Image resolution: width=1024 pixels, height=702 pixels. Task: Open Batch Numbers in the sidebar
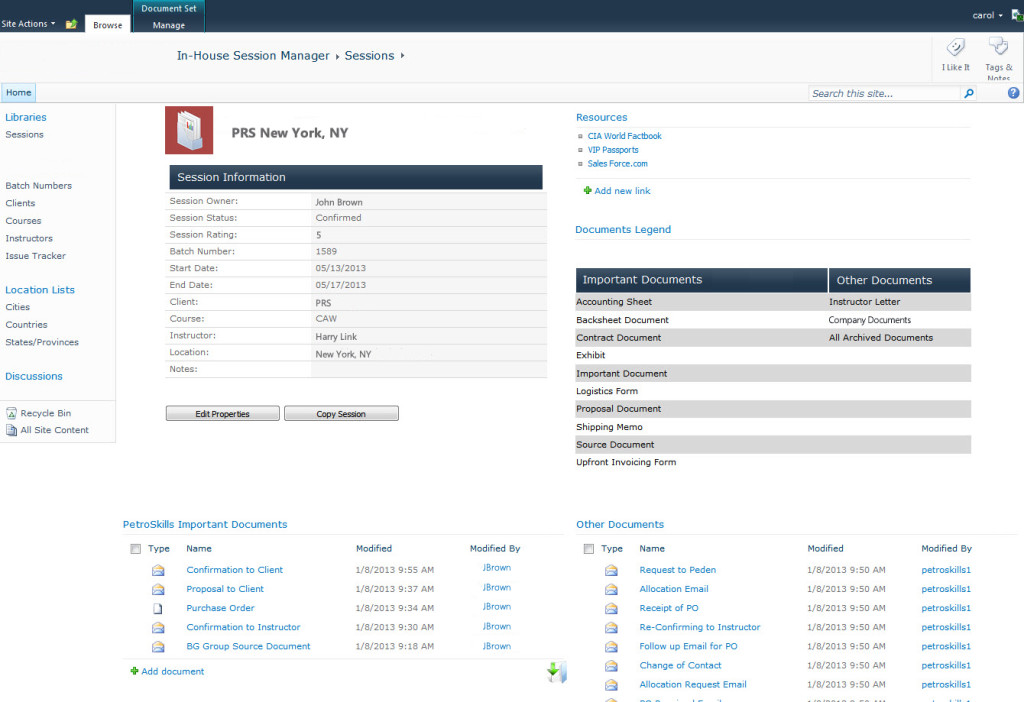click(39, 185)
